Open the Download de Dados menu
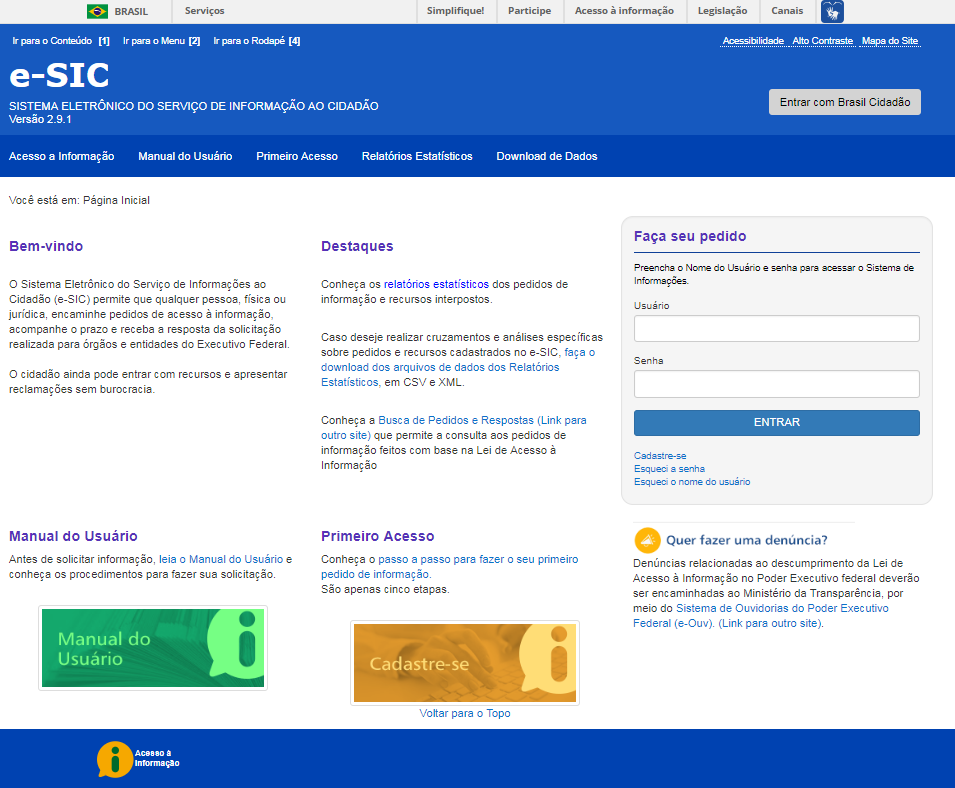The width and height of the screenshot is (955, 788). [547, 156]
